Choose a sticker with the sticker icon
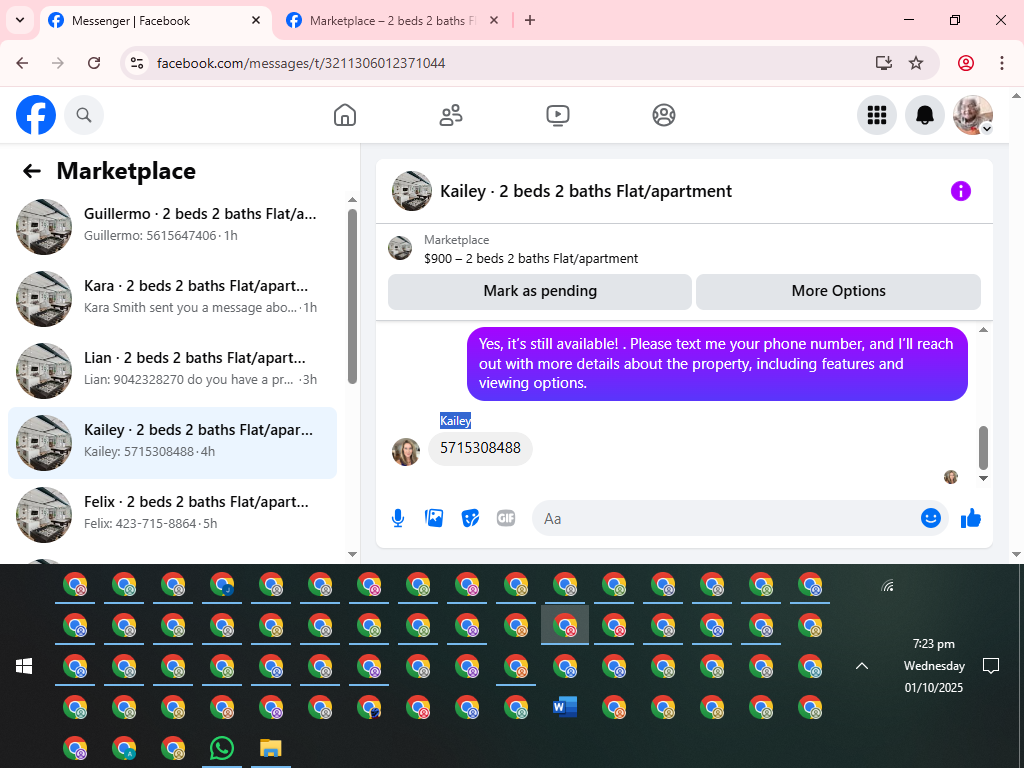Screen dimensions: 1024x768 470,519
